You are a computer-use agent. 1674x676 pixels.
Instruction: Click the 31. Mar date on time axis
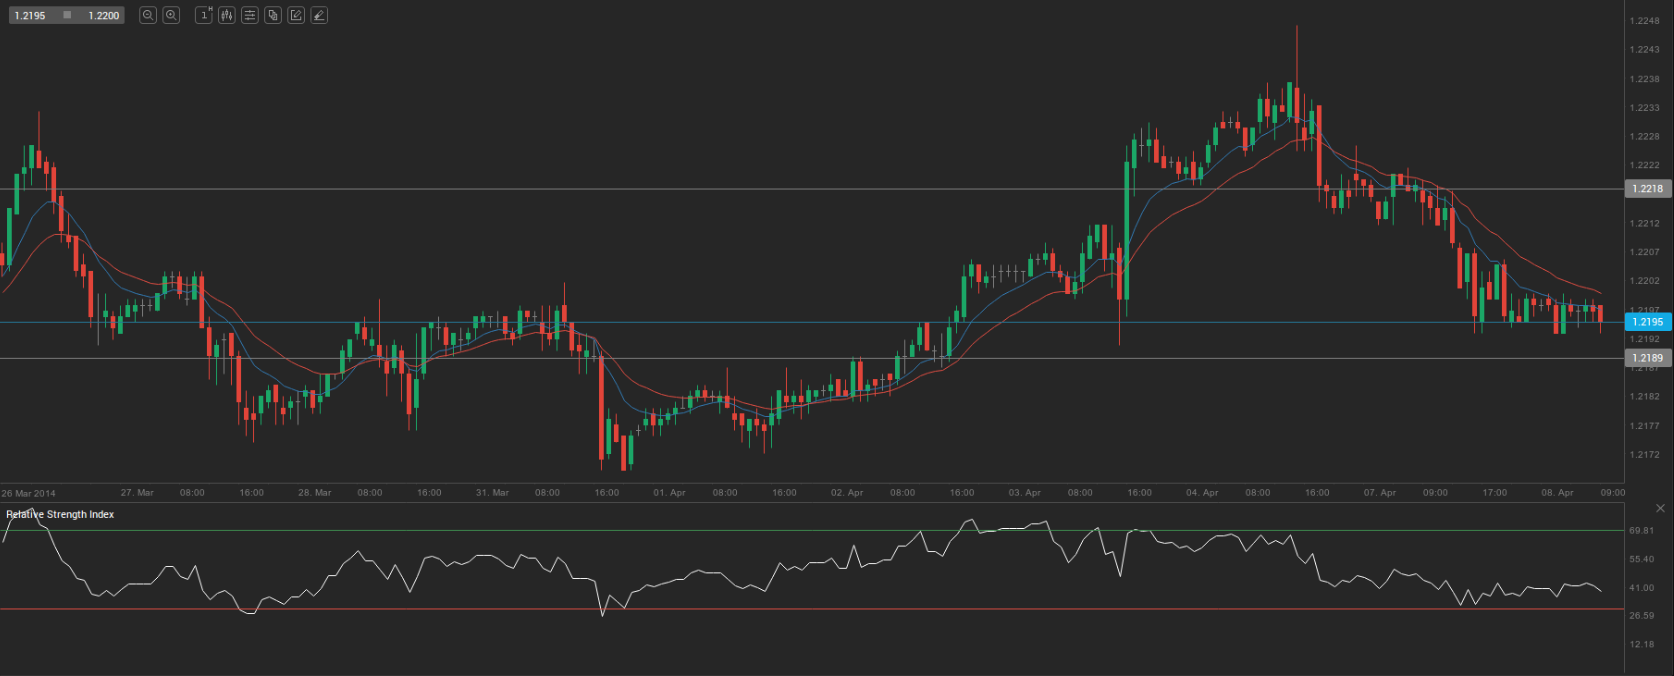(x=492, y=493)
